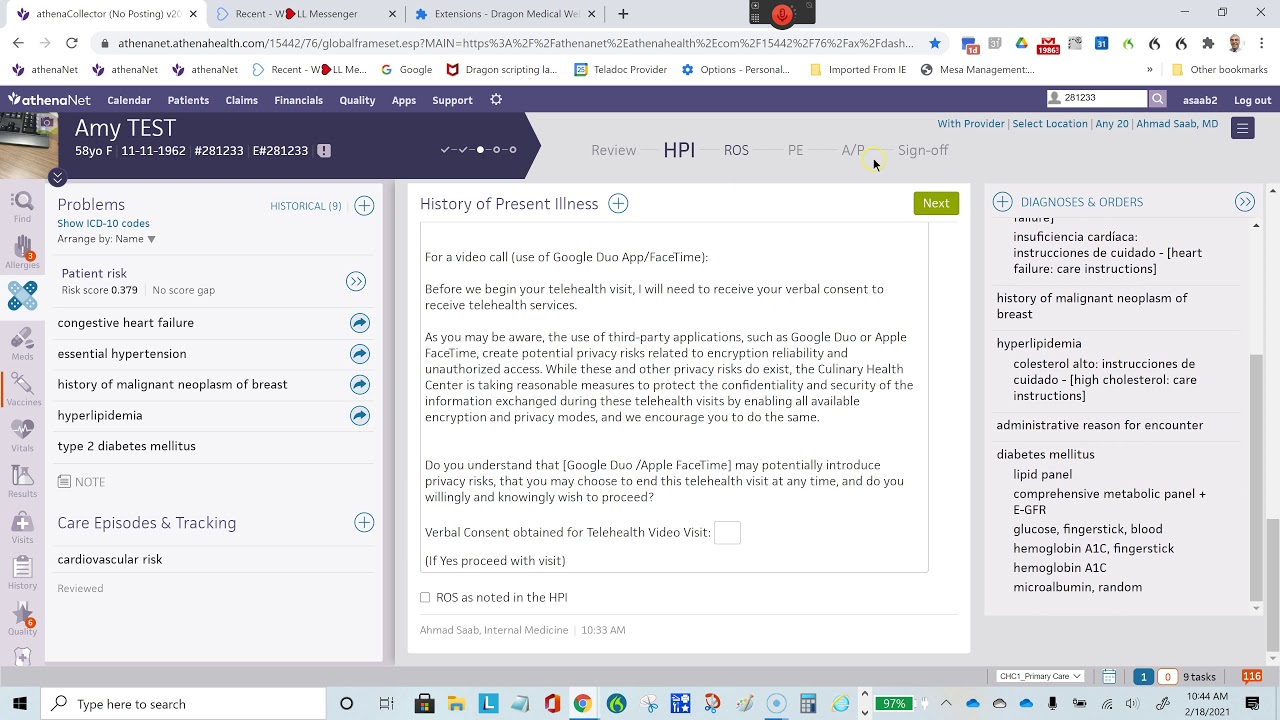The image size is (1280, 720).
Task: Open the athenaNet settings gear
Action: coord(496,100)
